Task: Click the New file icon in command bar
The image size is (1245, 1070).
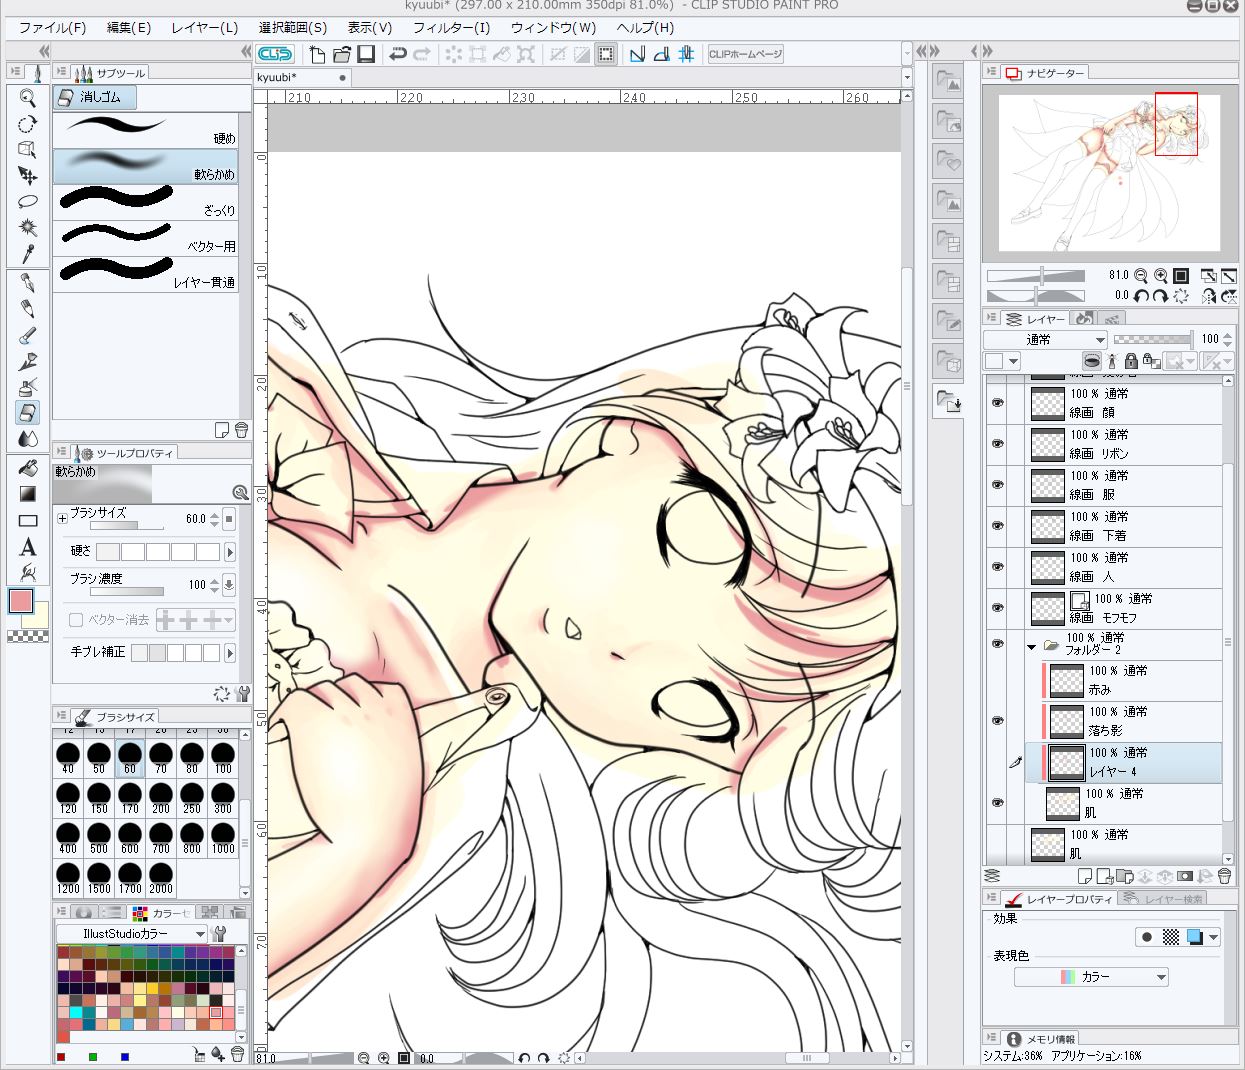Action: click(x=318, y=54)
